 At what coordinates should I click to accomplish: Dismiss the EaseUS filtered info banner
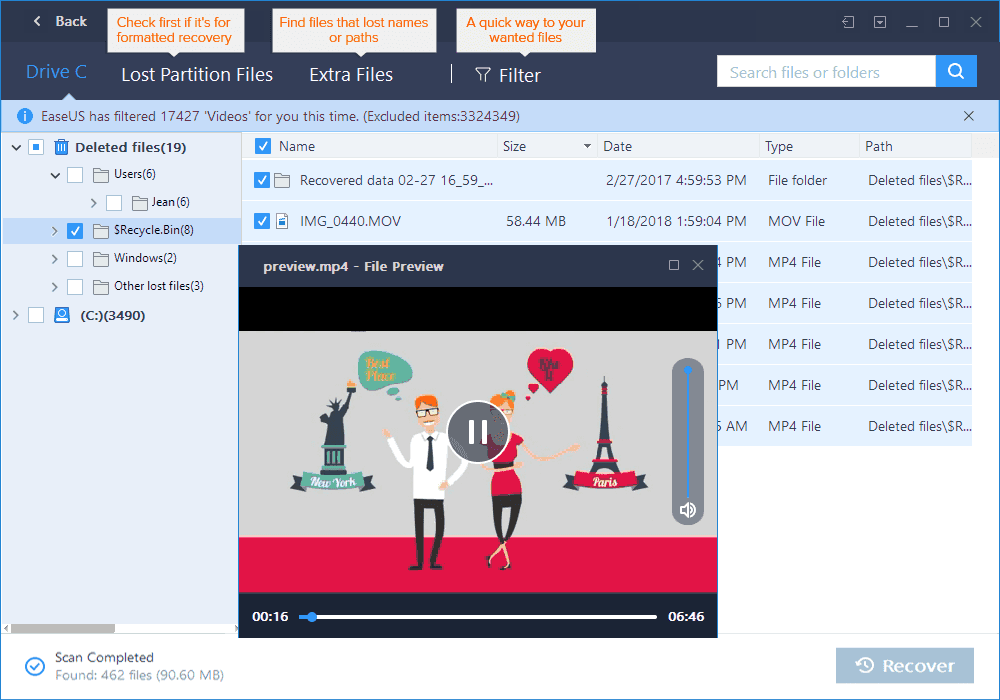coord(969,116)
